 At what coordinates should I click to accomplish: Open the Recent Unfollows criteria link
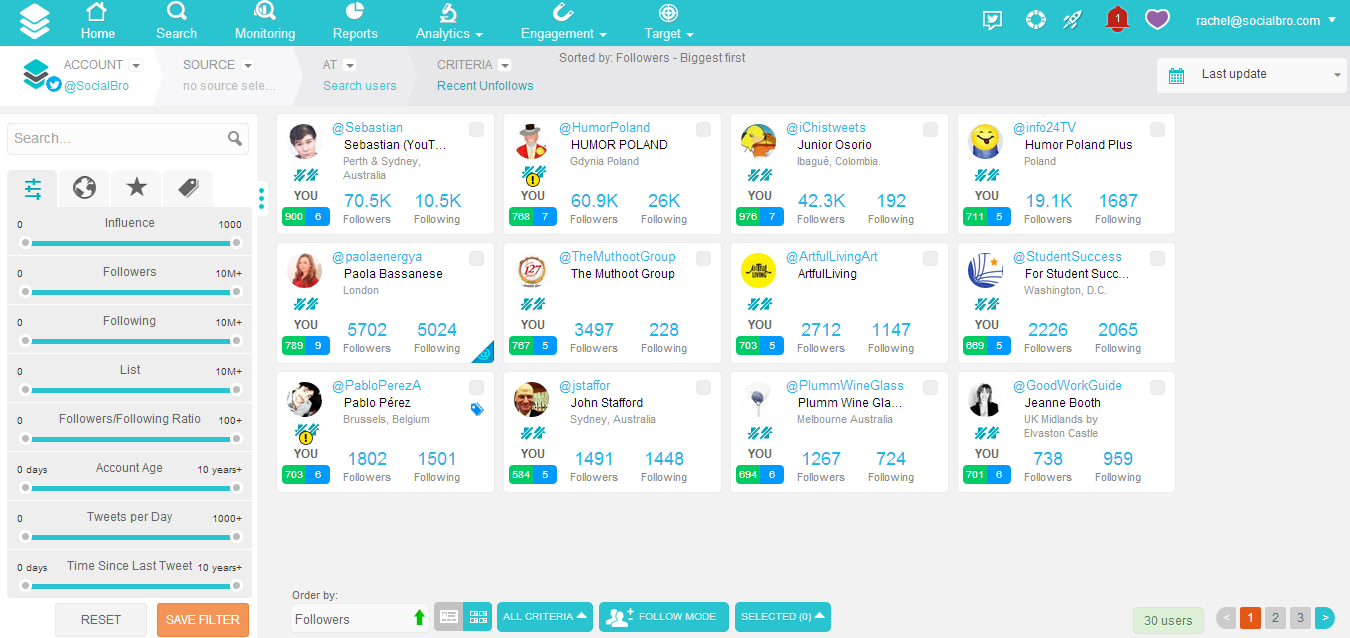[x=485, y=86]
